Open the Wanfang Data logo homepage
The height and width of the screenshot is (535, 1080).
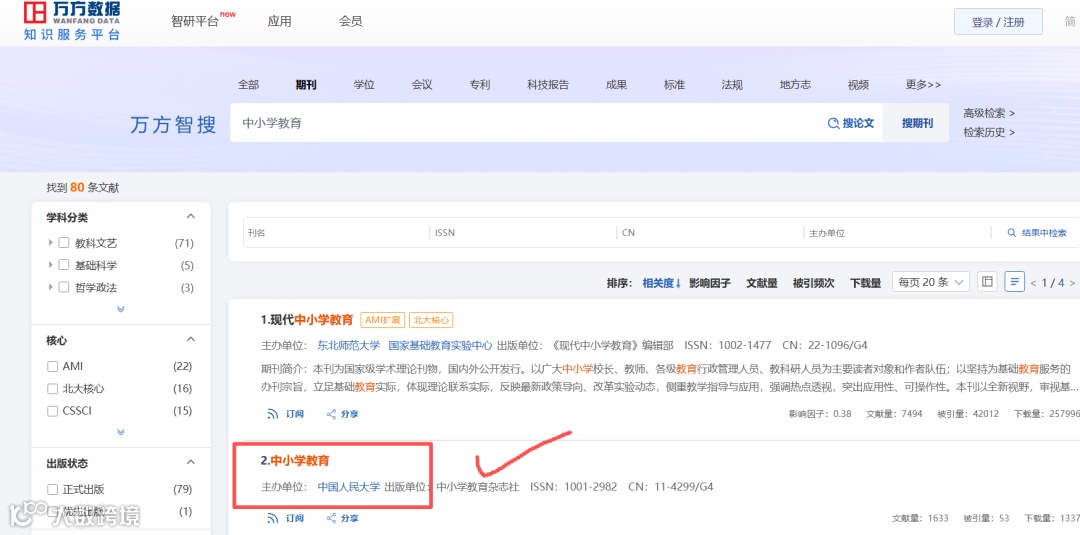[x=72, y=21]
